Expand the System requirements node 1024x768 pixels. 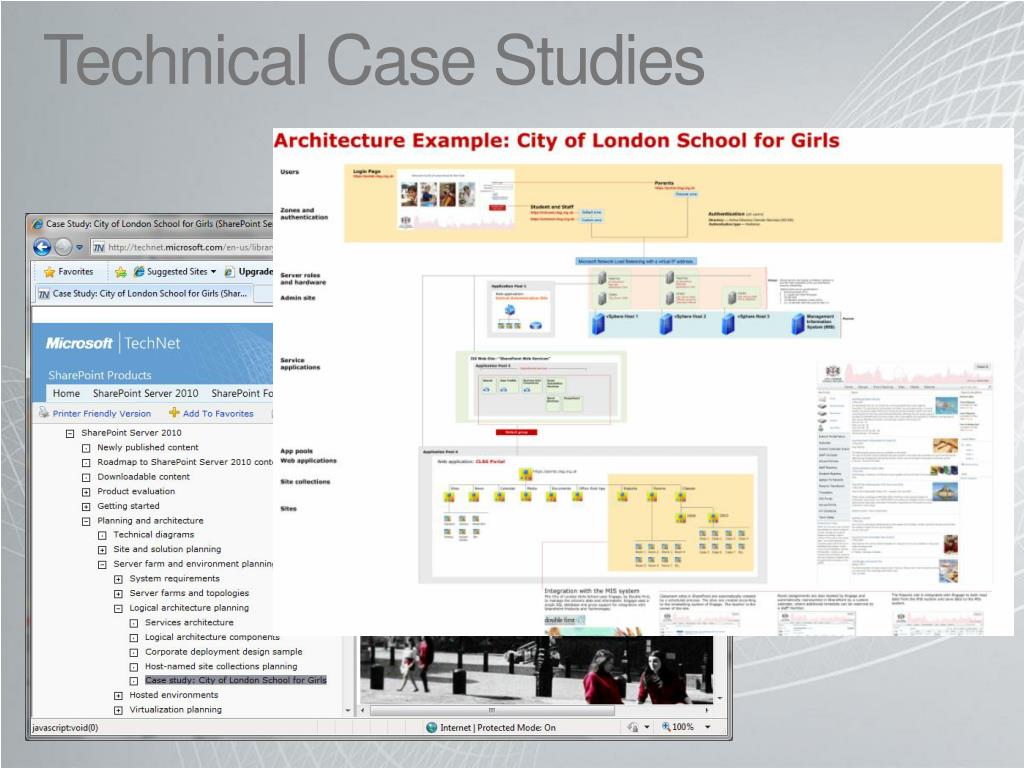pyautogui.click(x=118, y=579)
